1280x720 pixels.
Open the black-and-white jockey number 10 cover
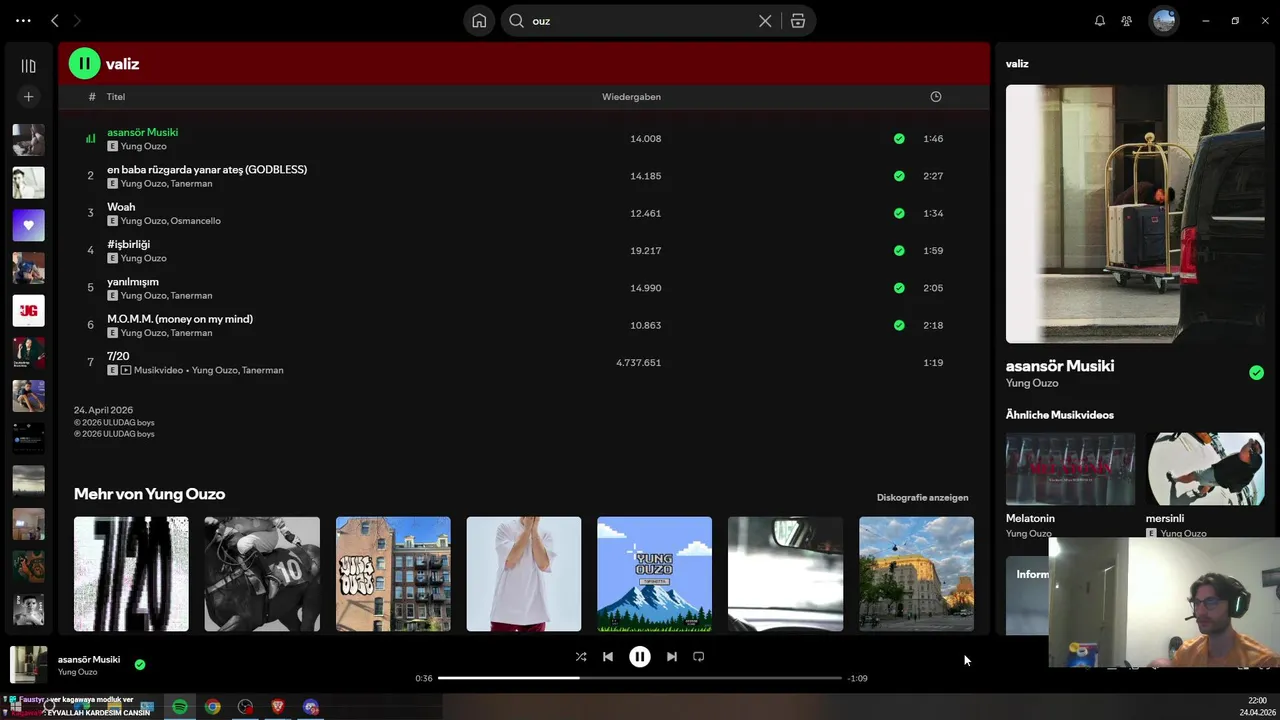[262, 574]
